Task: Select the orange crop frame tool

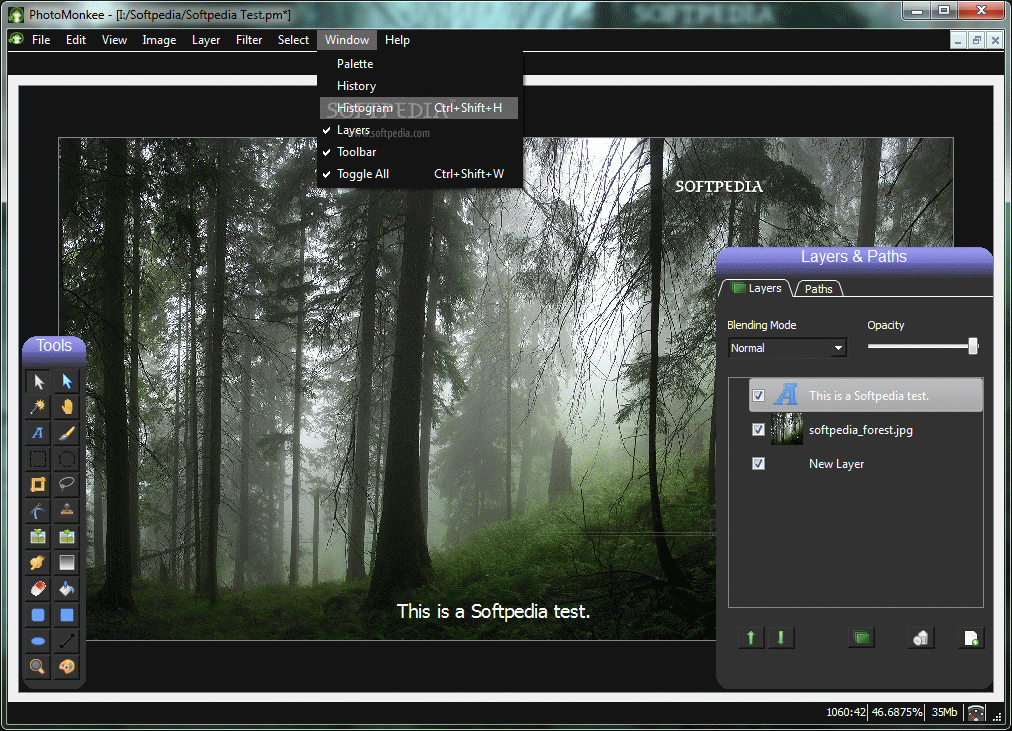Action: [x=38, y=485]
